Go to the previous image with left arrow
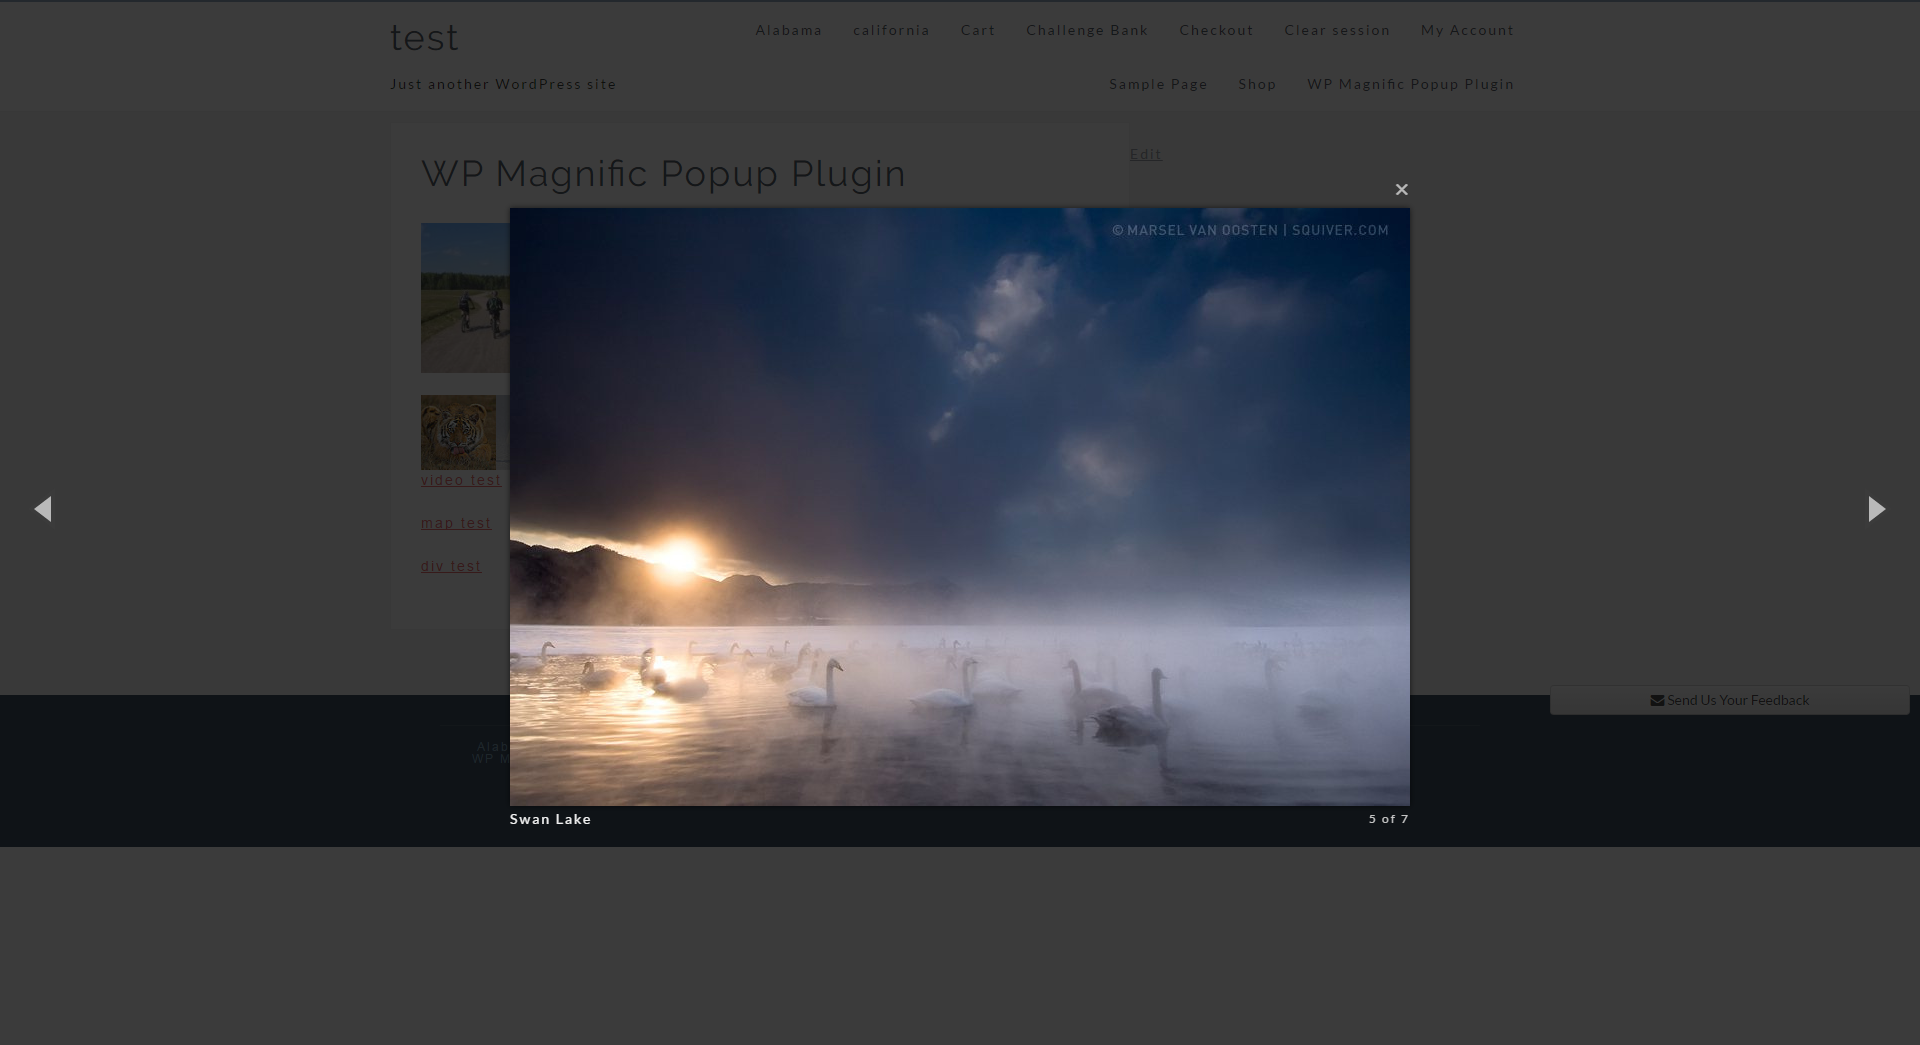The width and height of the screenshot is (1920, 1045). [x=43, y=509]
